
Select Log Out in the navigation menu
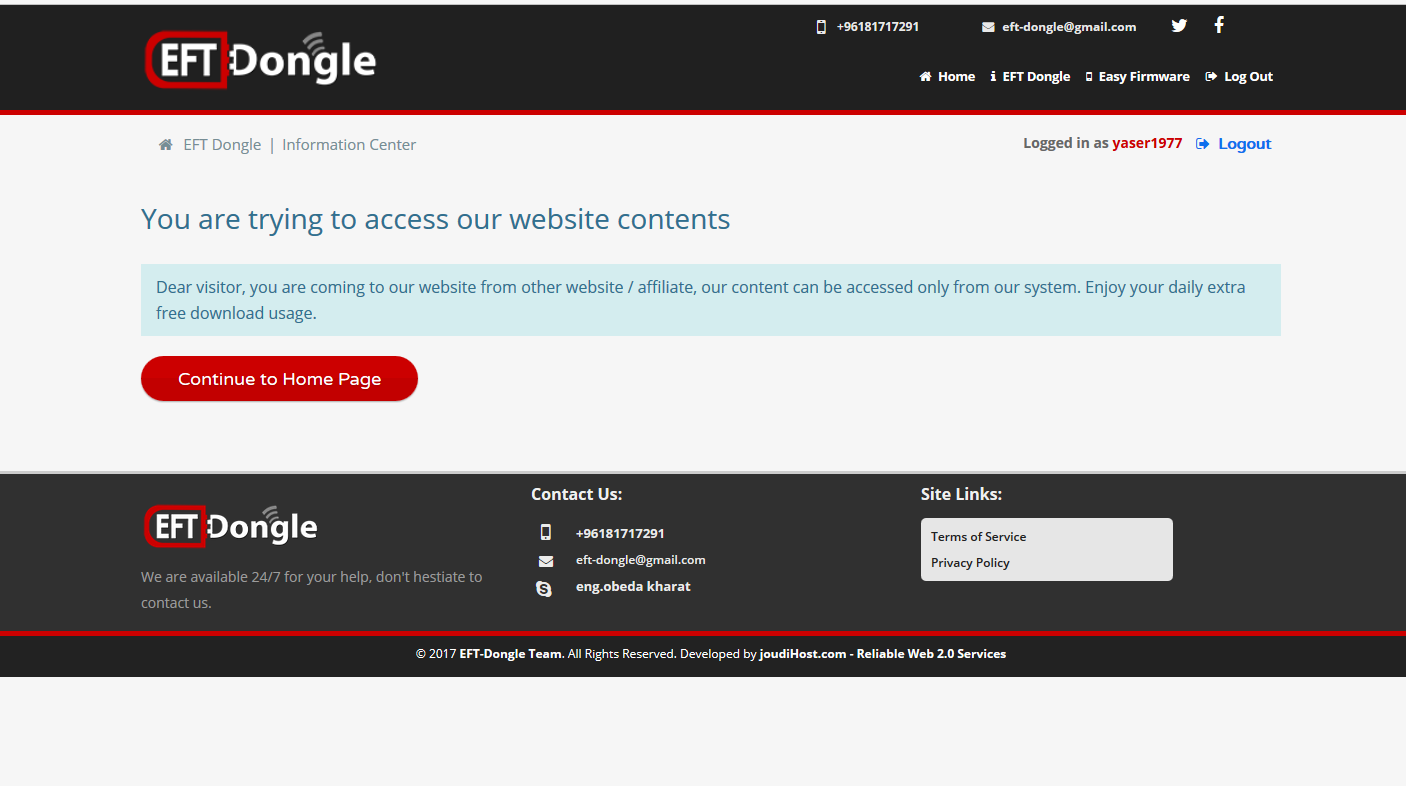tap(1239, 76)
